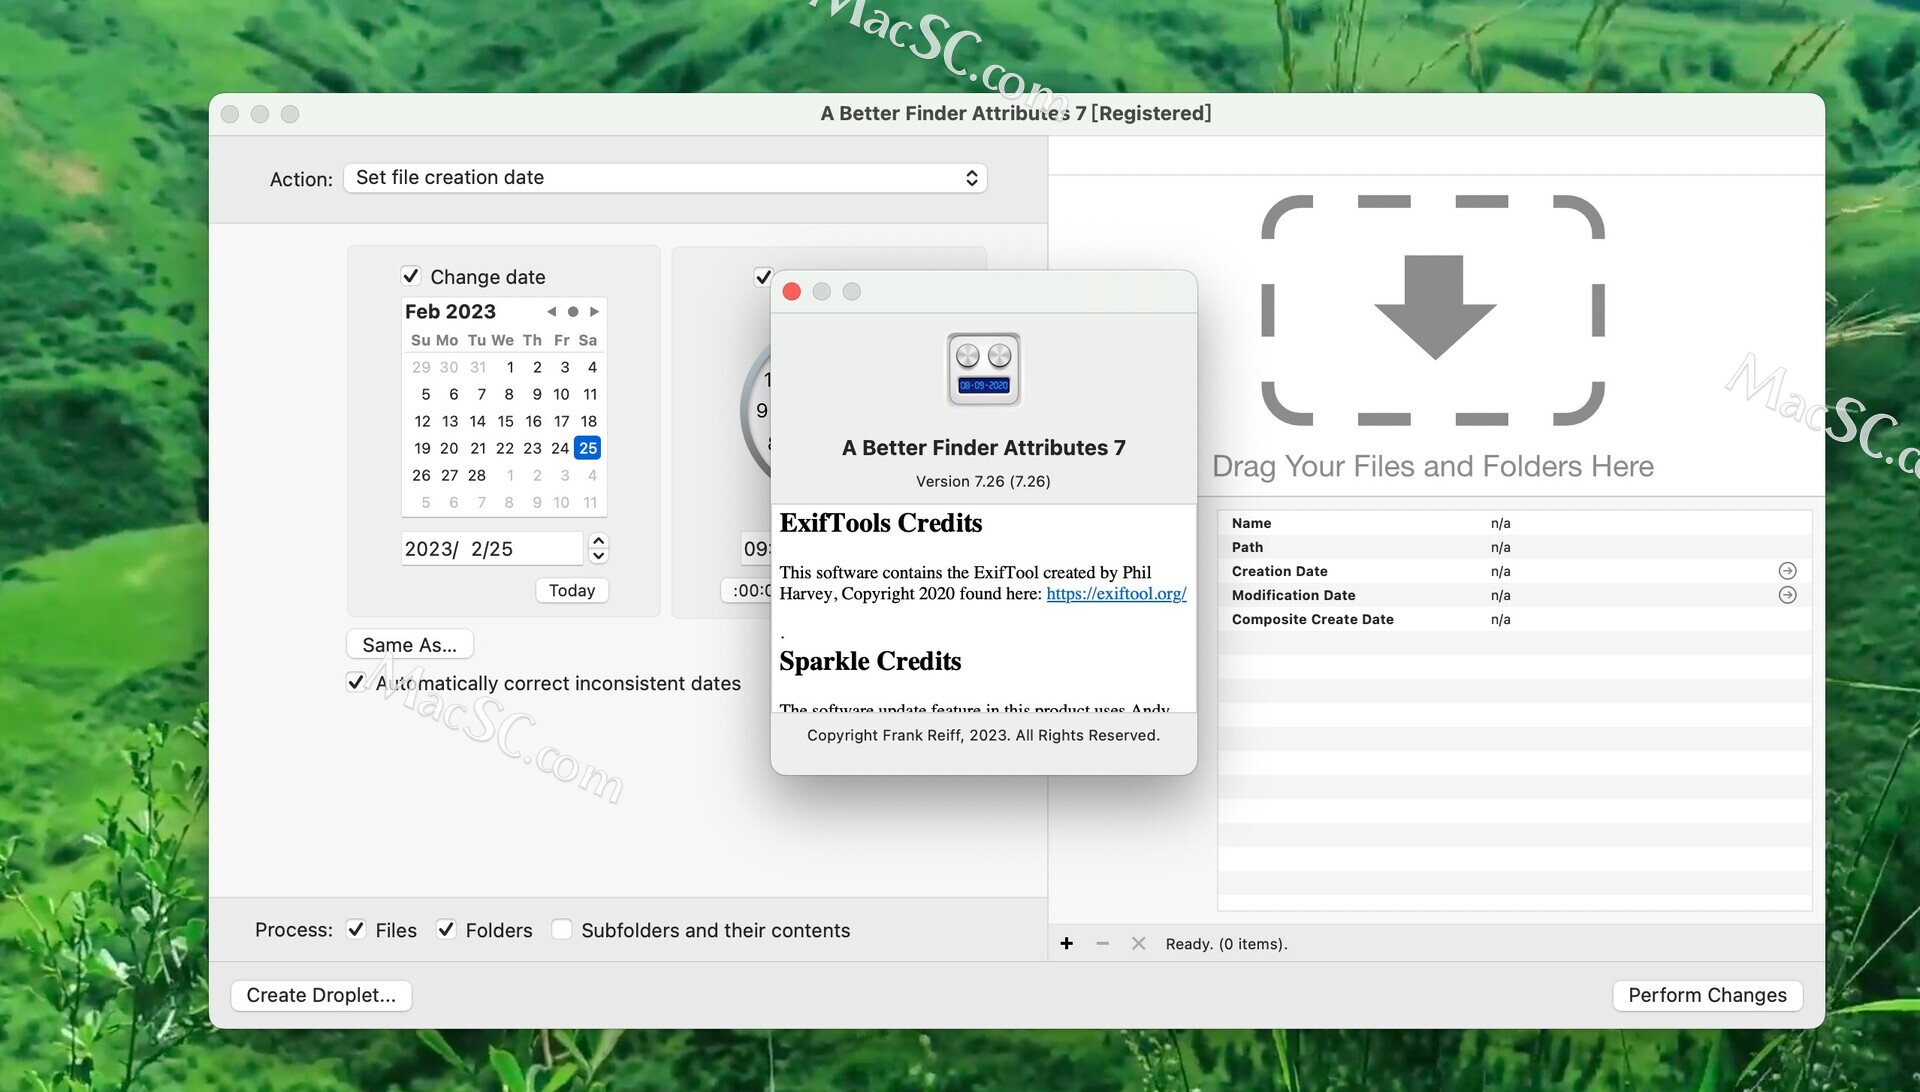Expand the date stepper up arrow
Screen dimensions: 1920x1092
coord(597,539)
